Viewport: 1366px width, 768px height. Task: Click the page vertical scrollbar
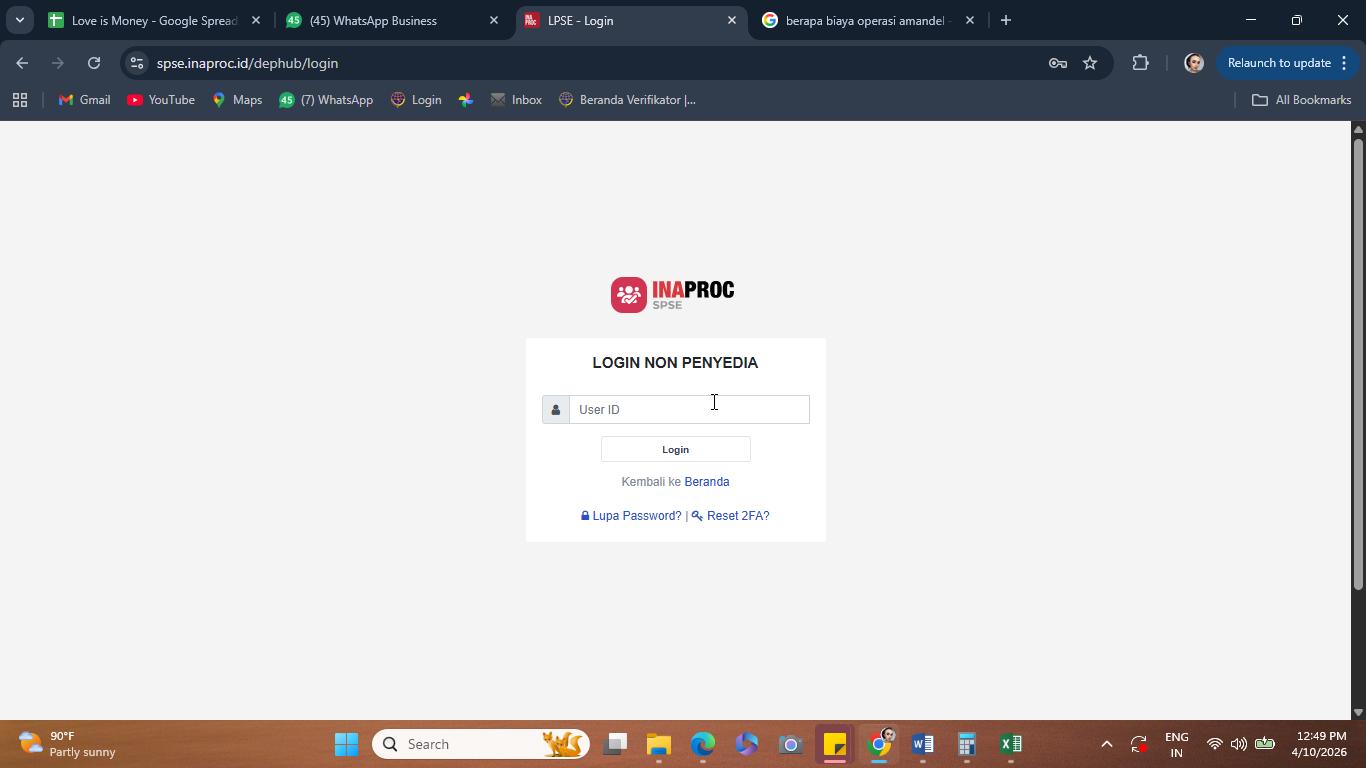pyautogui.click(x=1358, y=362)
